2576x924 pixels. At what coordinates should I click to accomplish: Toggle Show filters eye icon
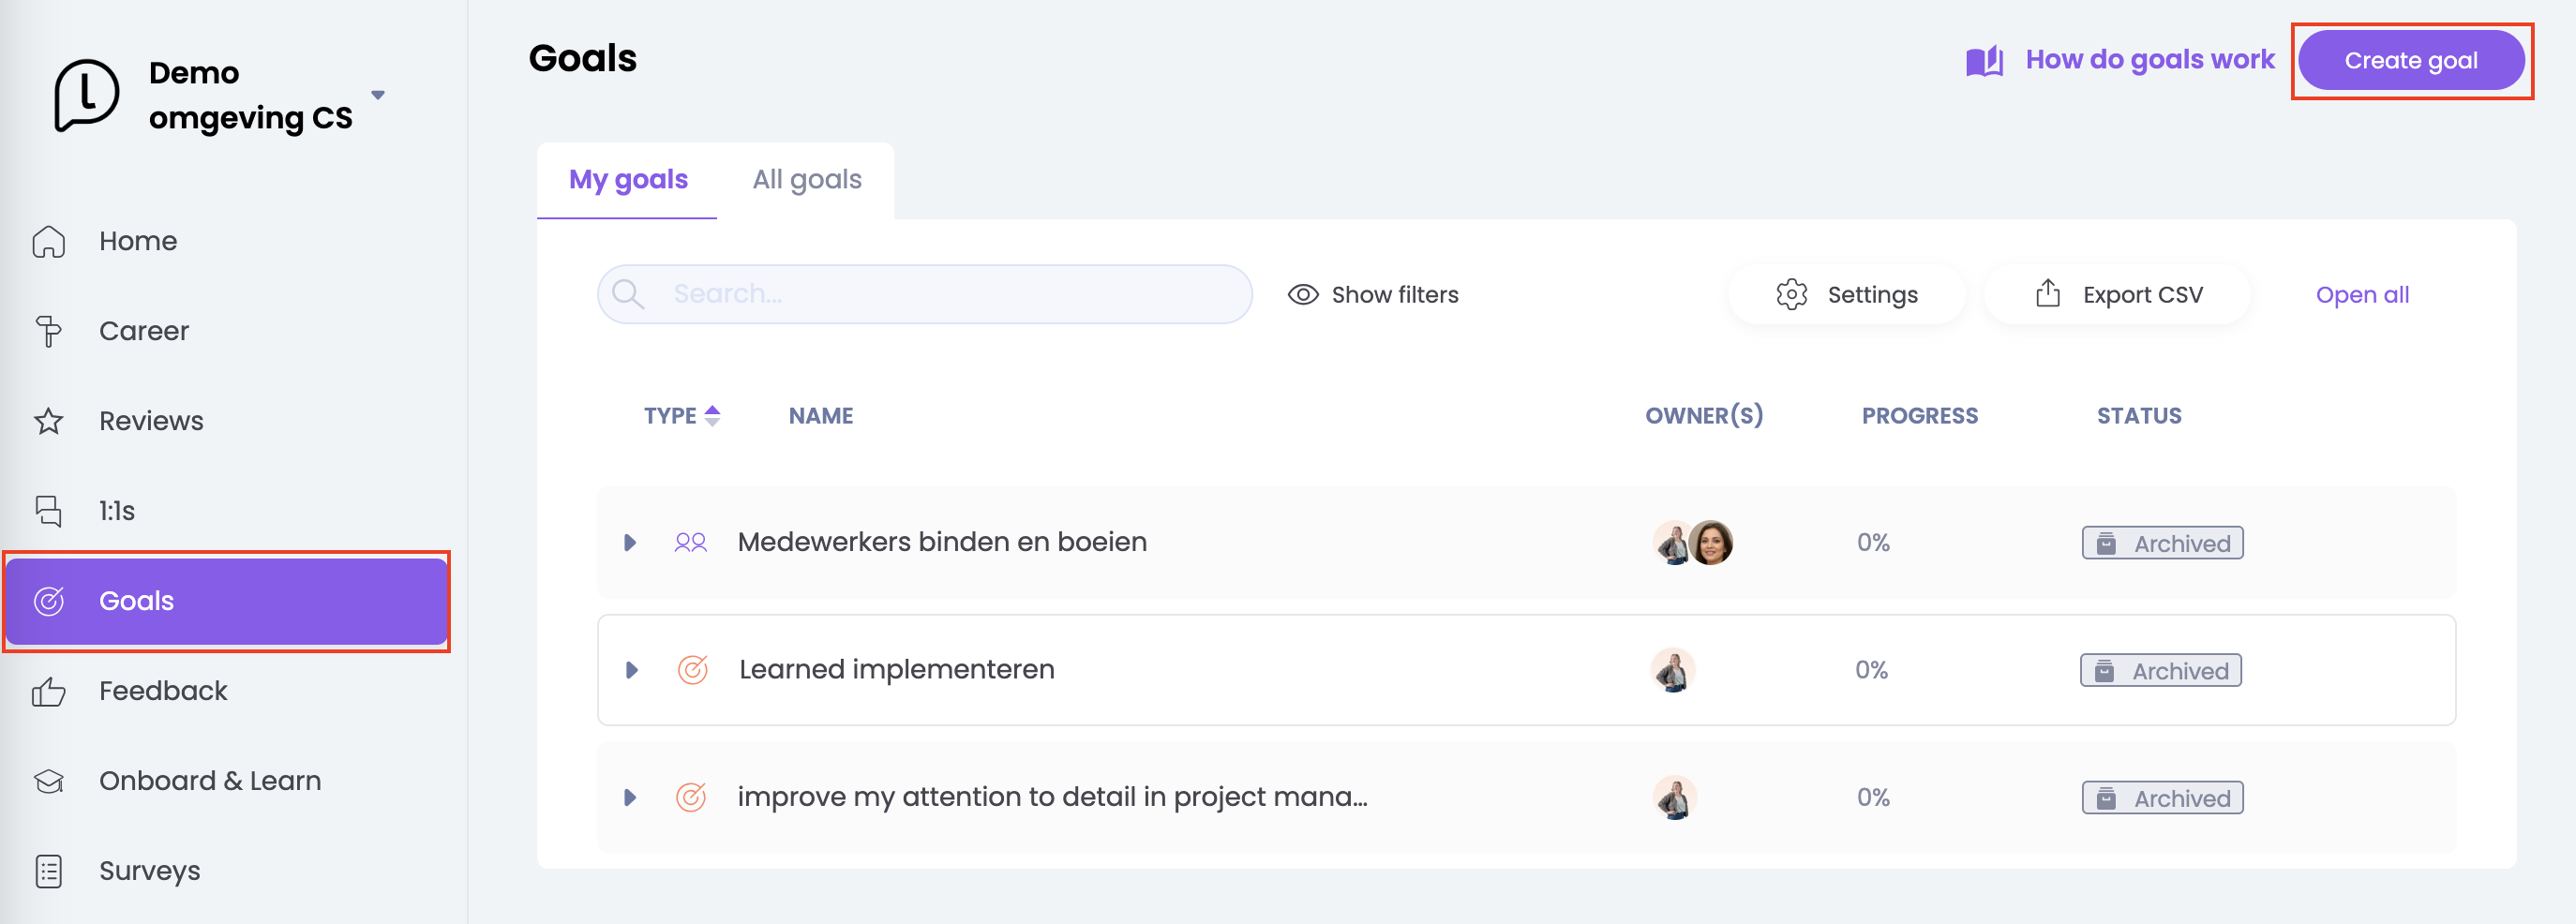1302,295
